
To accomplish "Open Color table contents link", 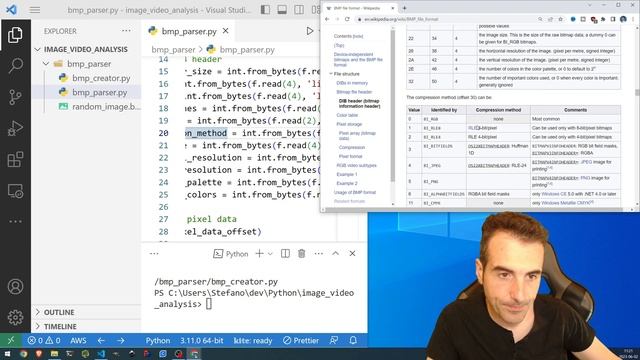I will pyautogui.click(x=347, y=115).
